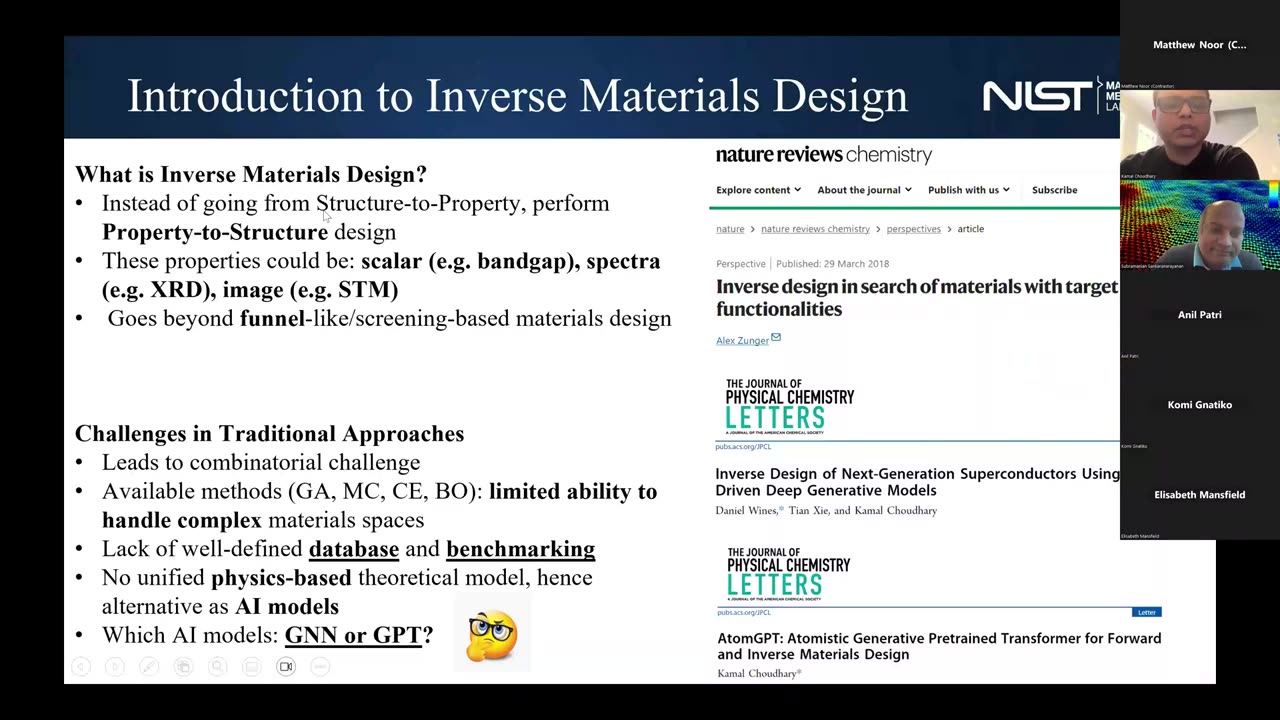Toggle subtitles icon in slideshow toolbar

[252, 667]
